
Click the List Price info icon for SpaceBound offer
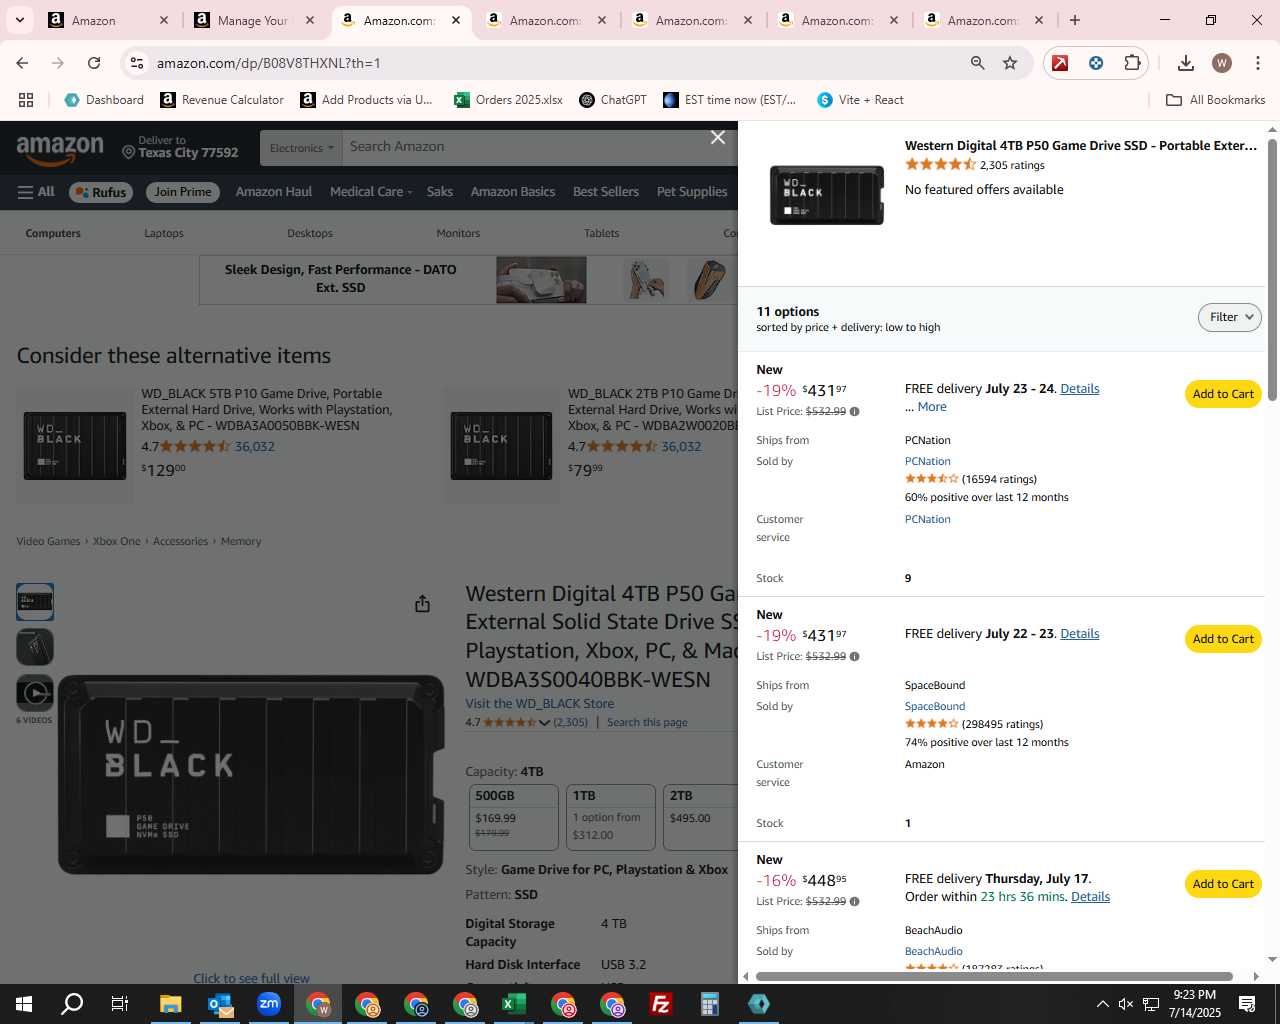tap(854, 657)
